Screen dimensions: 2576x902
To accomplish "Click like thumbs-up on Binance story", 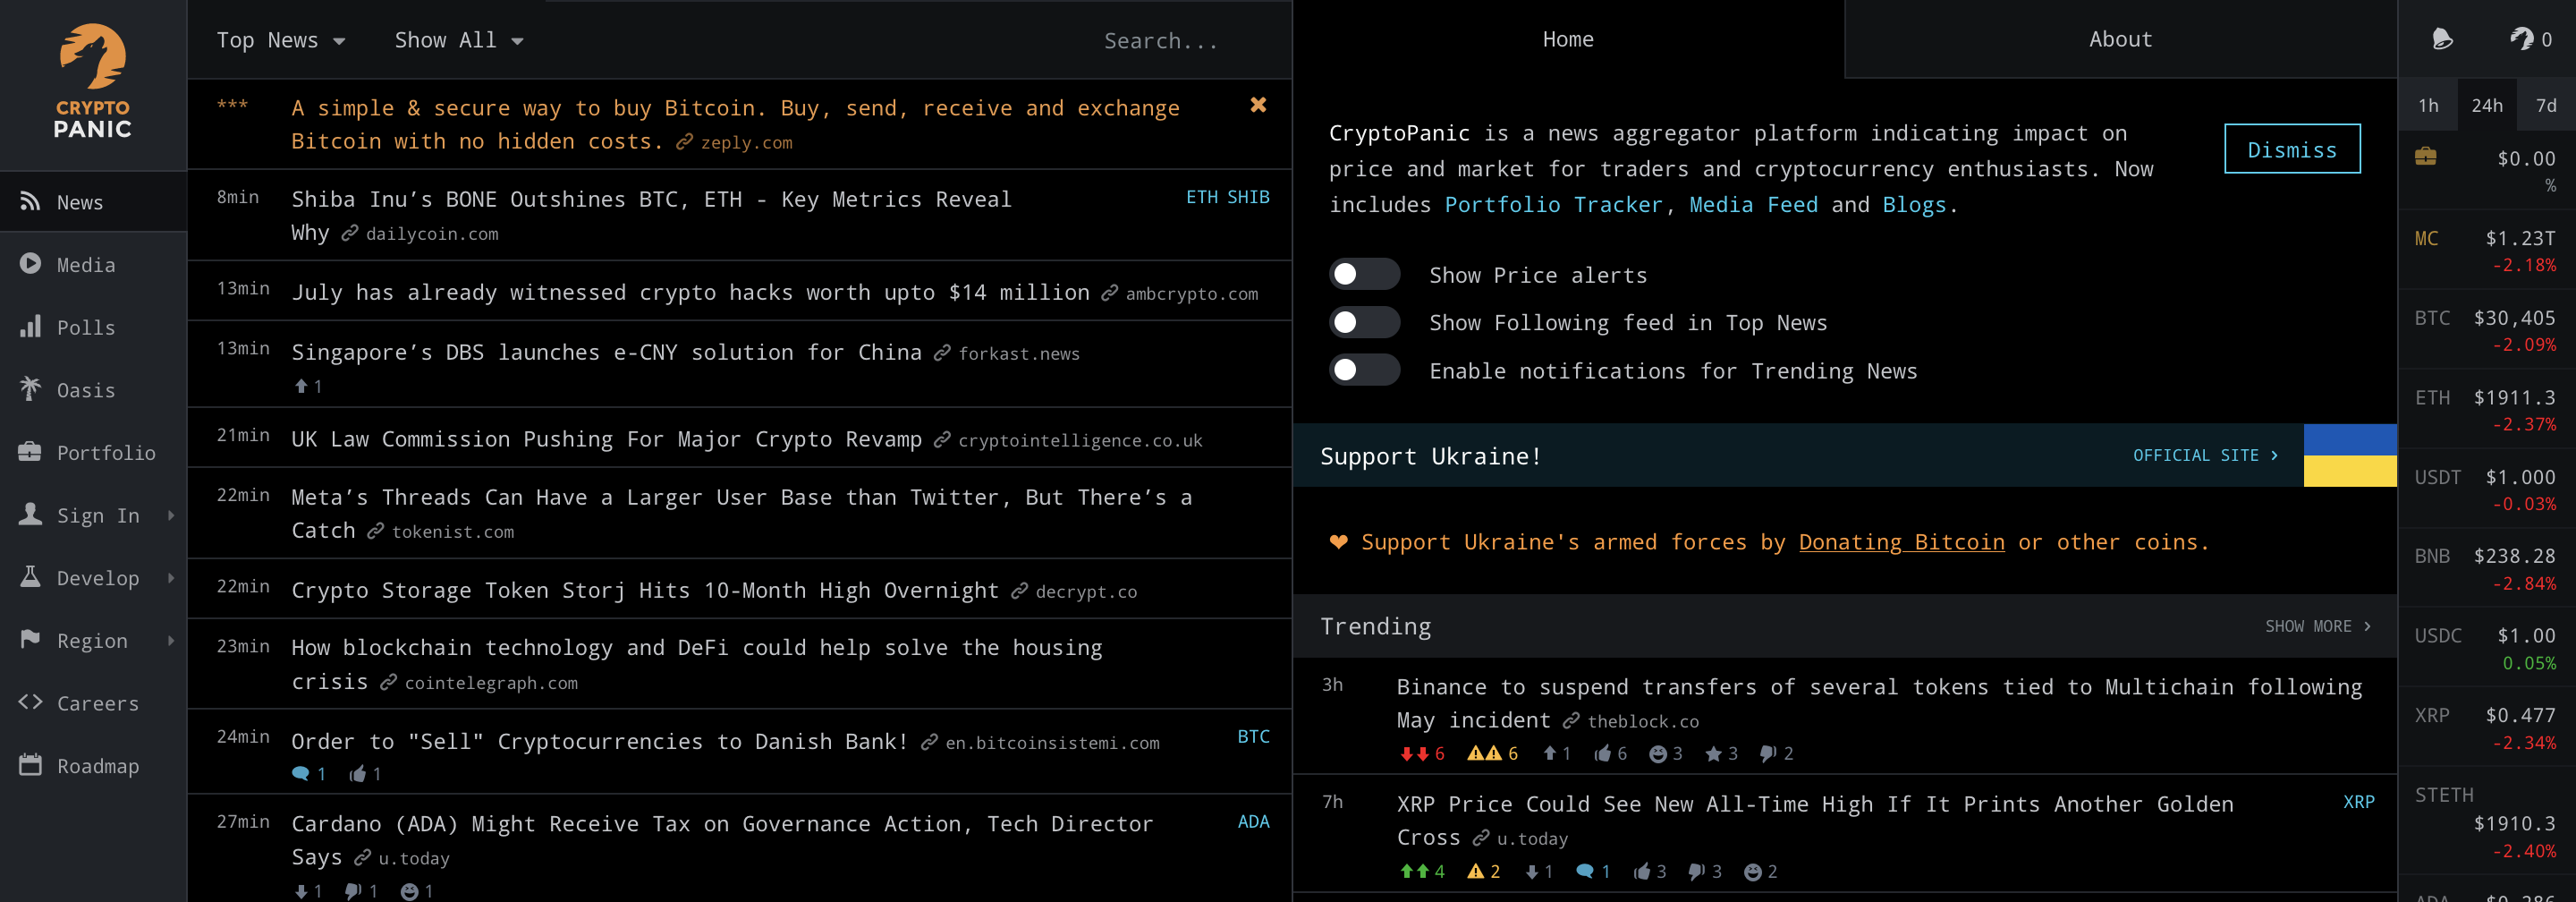I will [1610, 754].
